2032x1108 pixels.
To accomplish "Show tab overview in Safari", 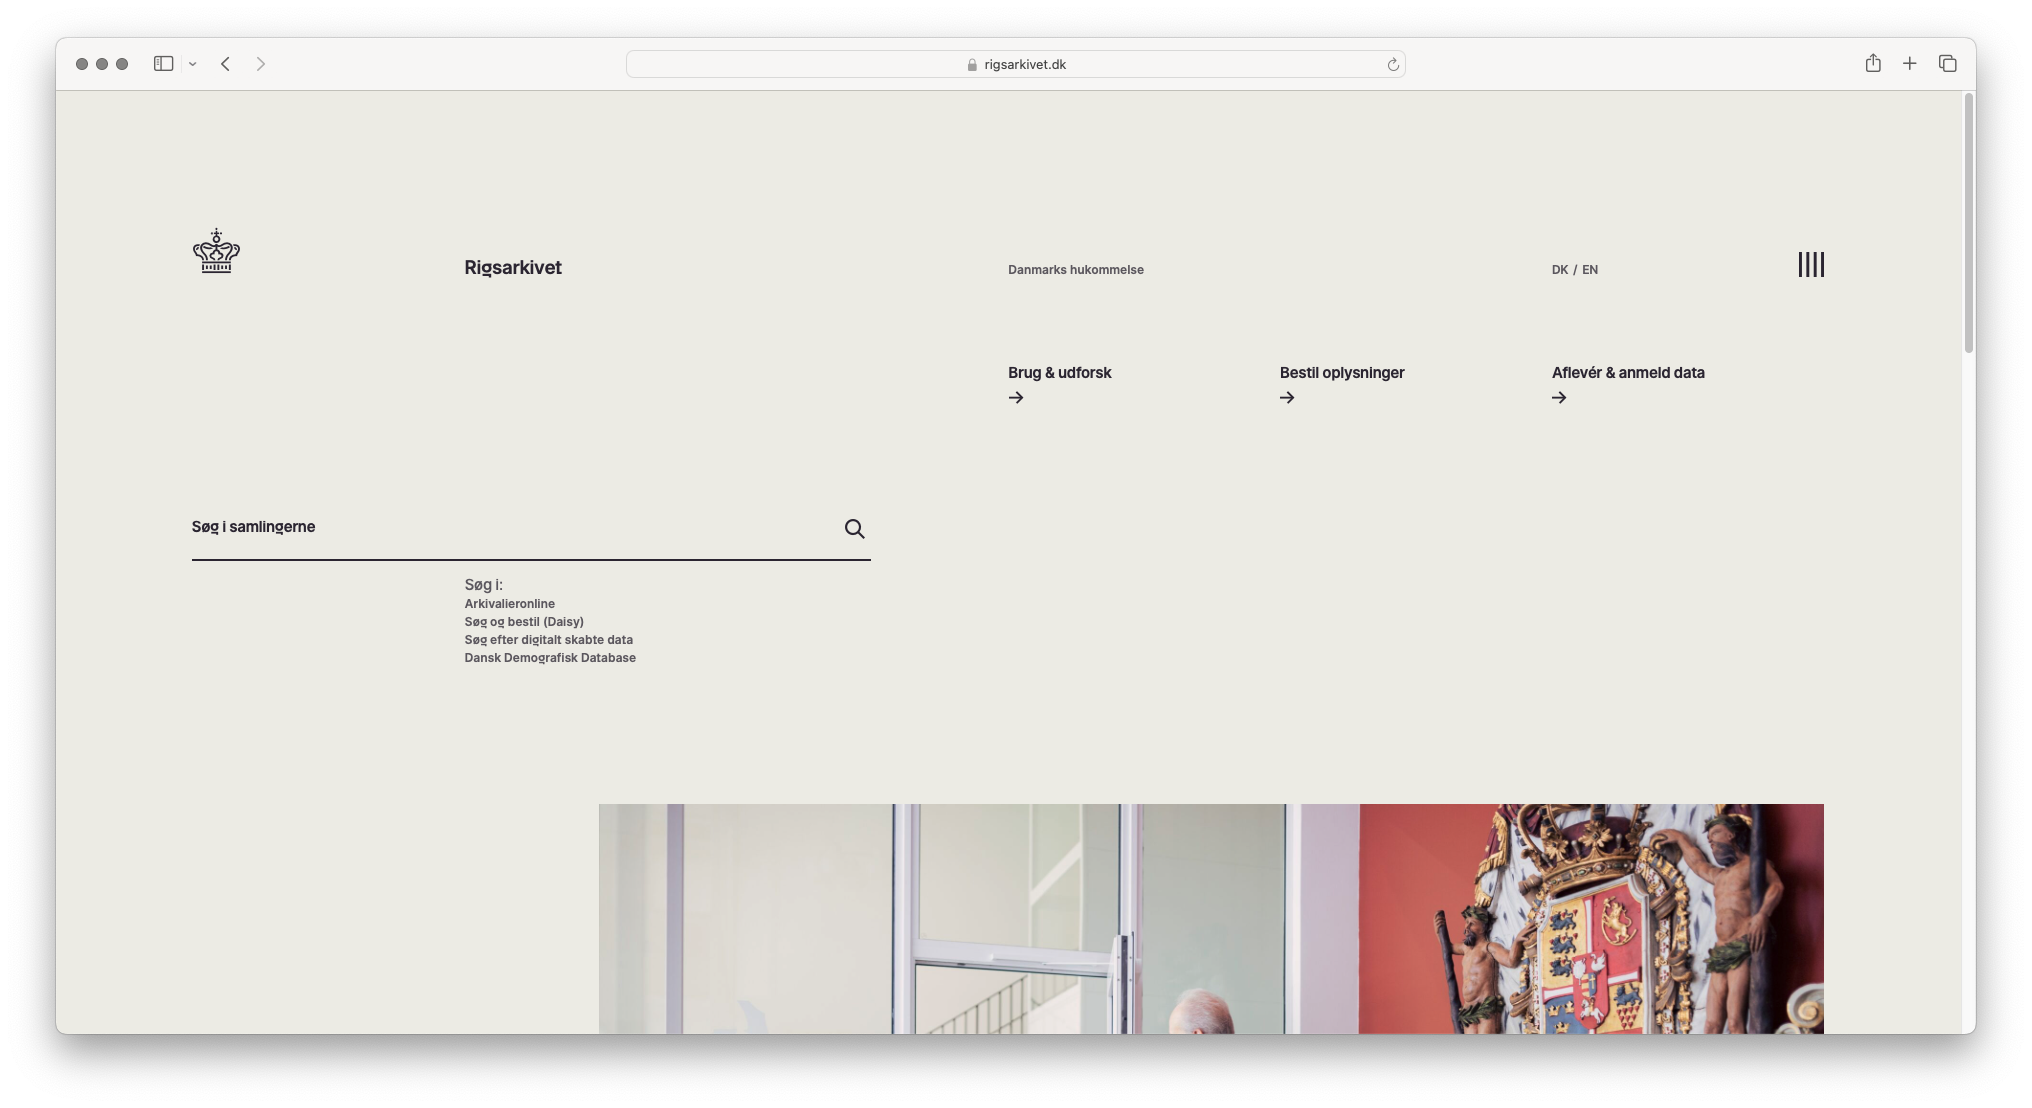I will tap(1947, 64).
